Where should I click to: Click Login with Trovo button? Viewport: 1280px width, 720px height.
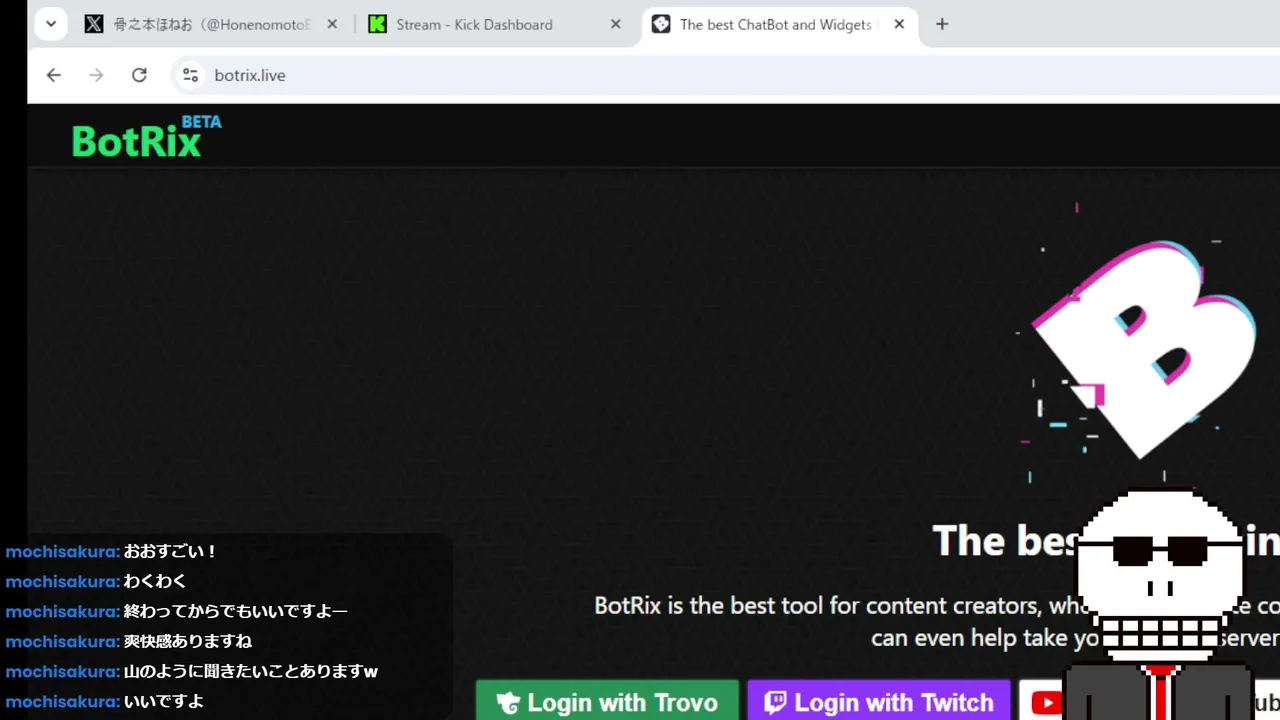pyautogui.click(x=607, y=702)
